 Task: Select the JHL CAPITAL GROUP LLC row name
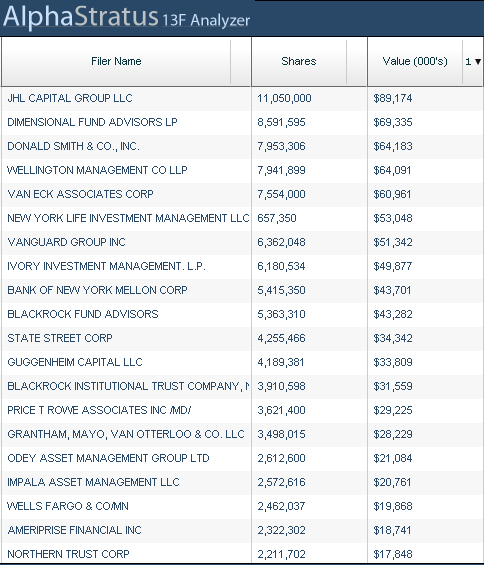click(70, 98)
